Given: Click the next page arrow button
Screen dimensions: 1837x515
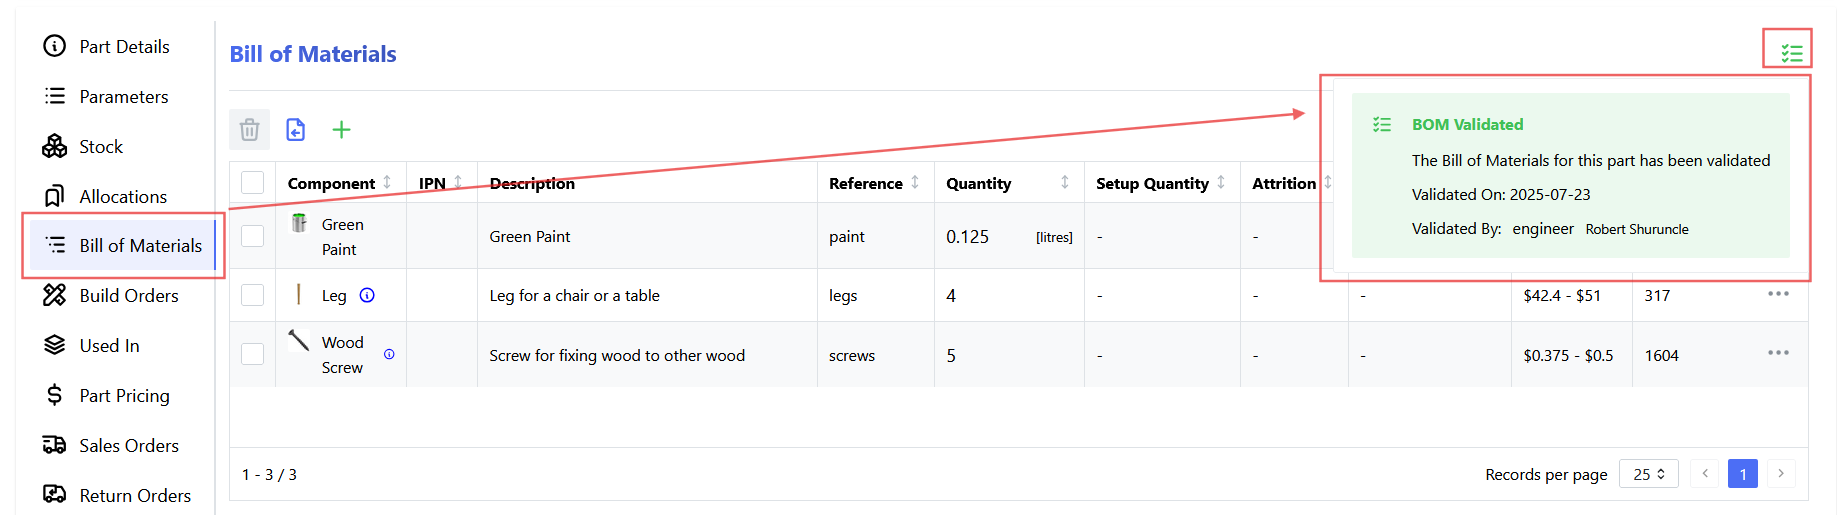Looking at the screenshot, I should coord(1780,474).
